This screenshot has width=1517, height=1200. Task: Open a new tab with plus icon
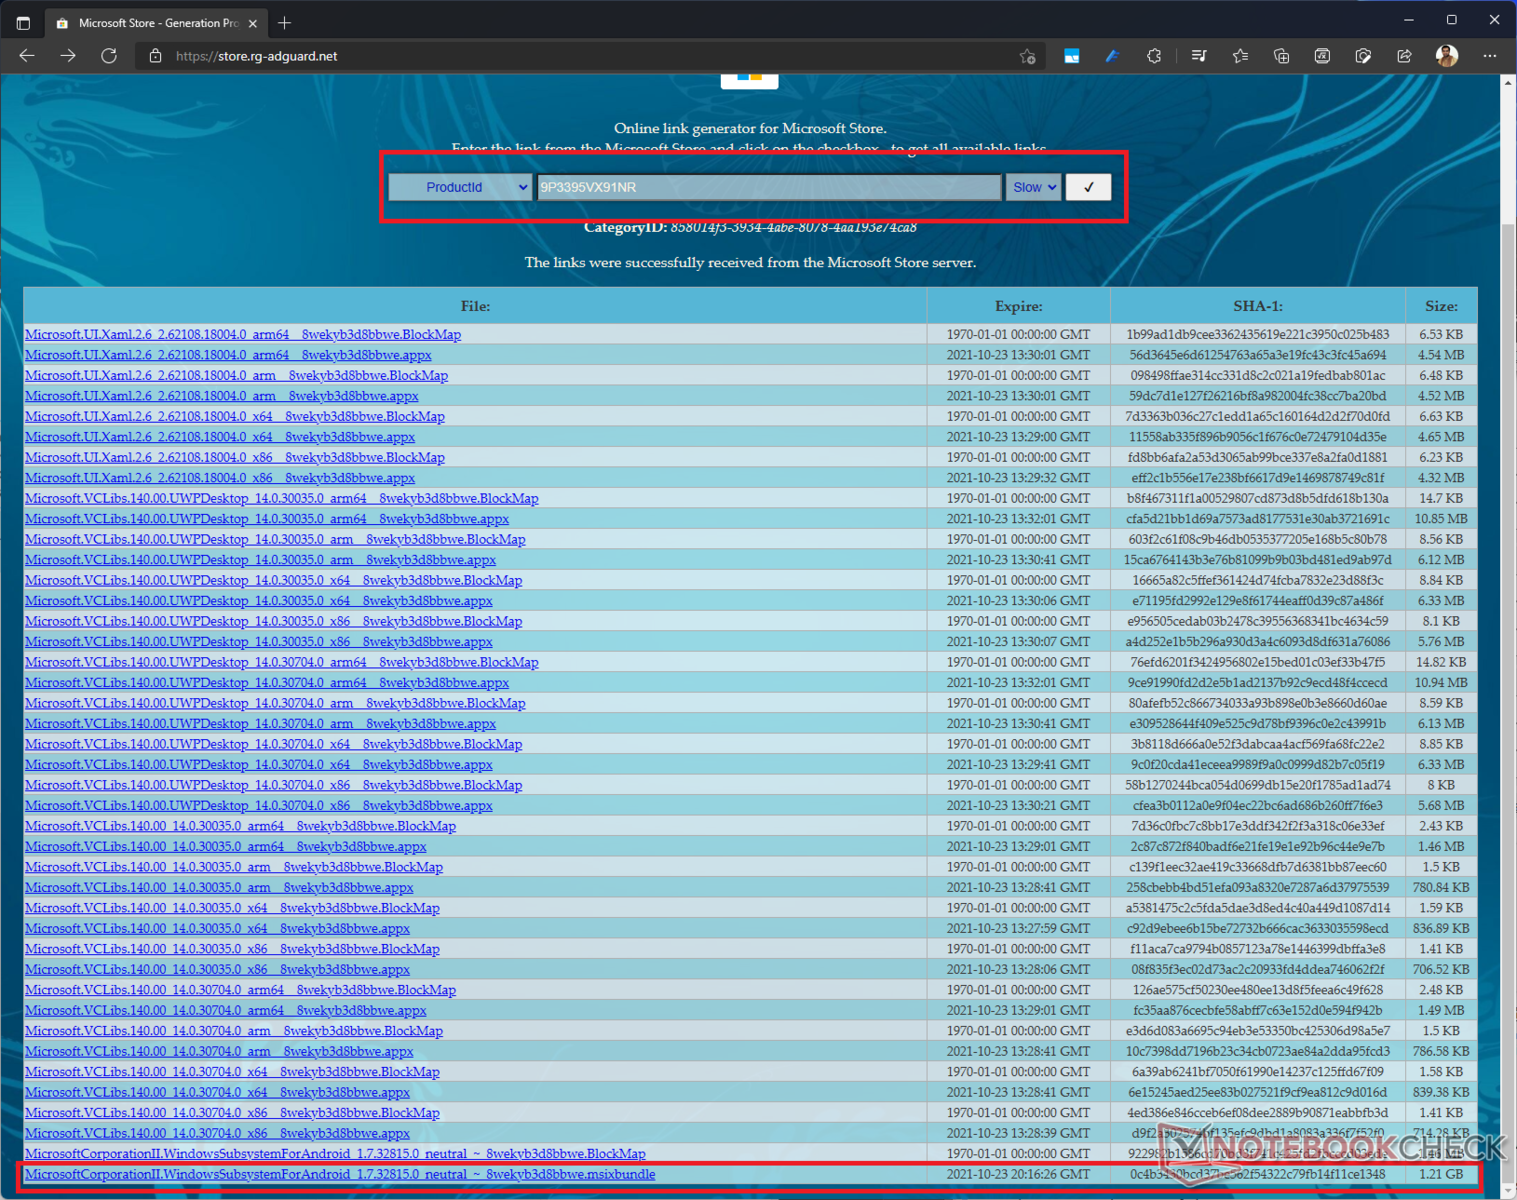pyautogui.click(x=285, y=22)
